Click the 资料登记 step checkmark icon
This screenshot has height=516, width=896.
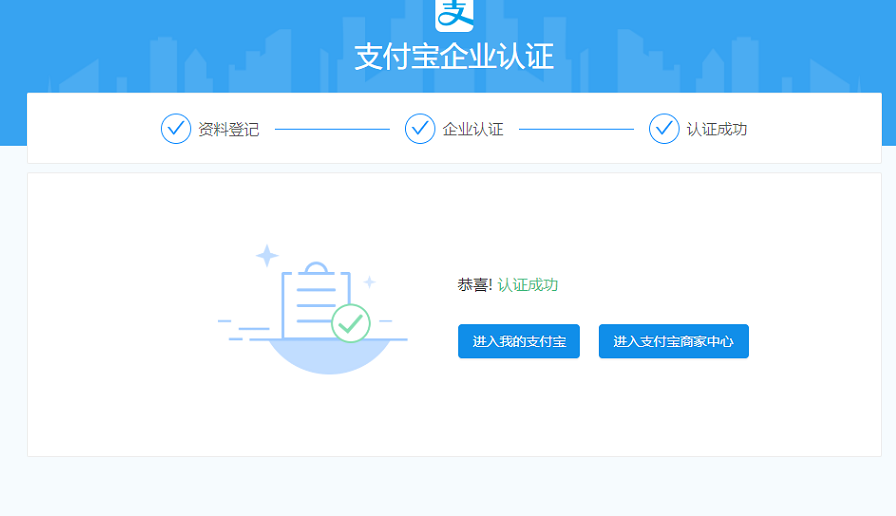pyautogui.click(x=176, y=129)
